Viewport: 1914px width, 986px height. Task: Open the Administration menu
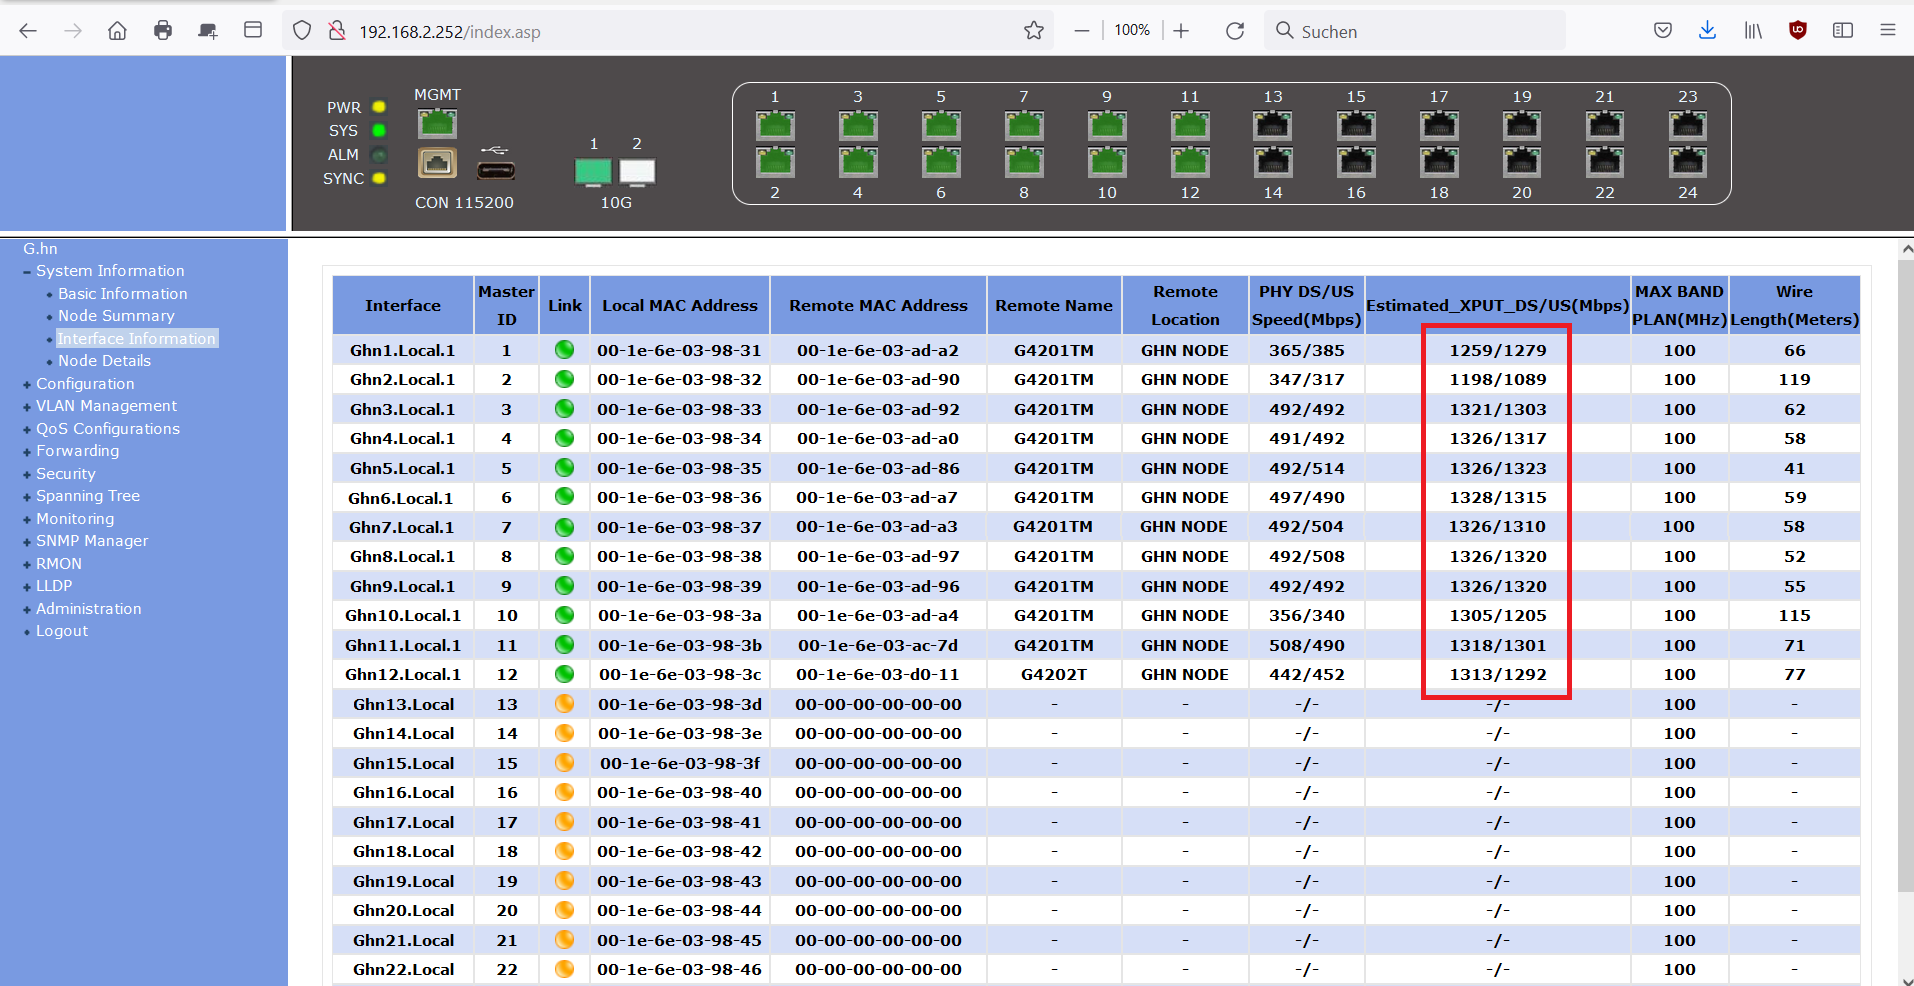click(x=88, y=609)
